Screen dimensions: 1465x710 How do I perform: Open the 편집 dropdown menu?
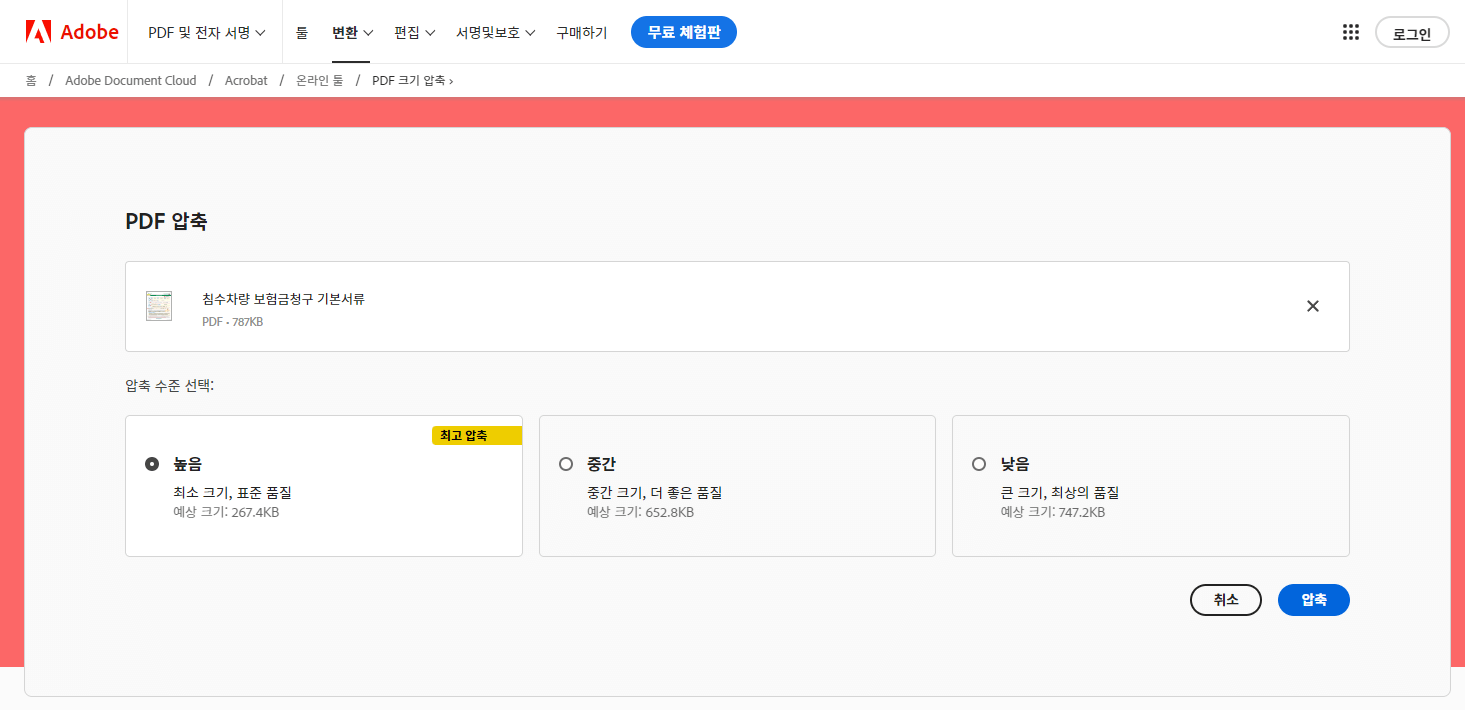coord(414,31)
